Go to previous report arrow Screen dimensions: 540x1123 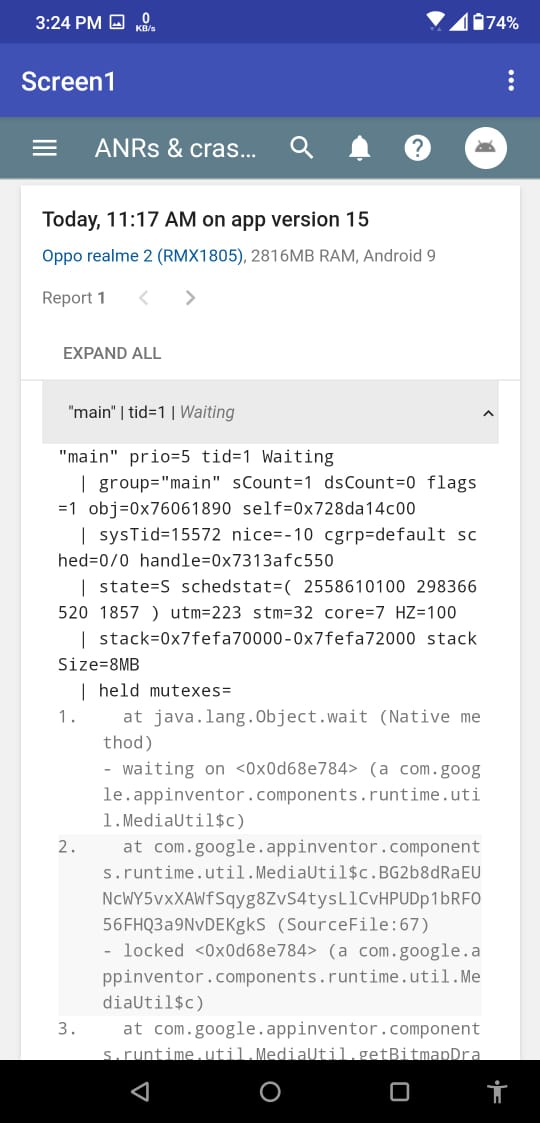[x=143, y=298]
